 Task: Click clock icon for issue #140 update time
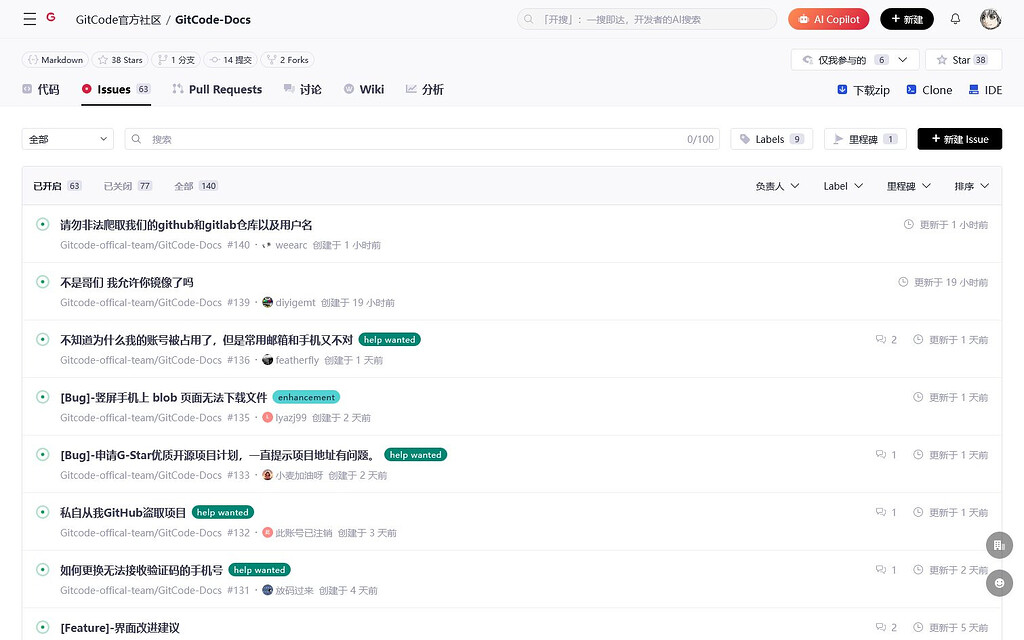pos(908,225)
